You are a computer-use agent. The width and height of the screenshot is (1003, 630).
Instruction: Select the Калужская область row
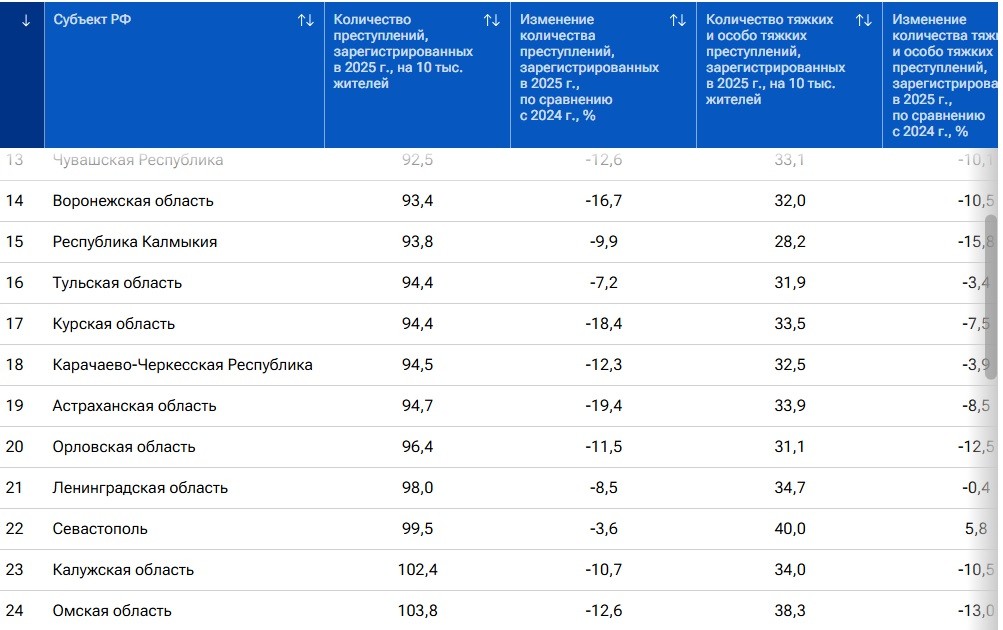pos(123,570)
